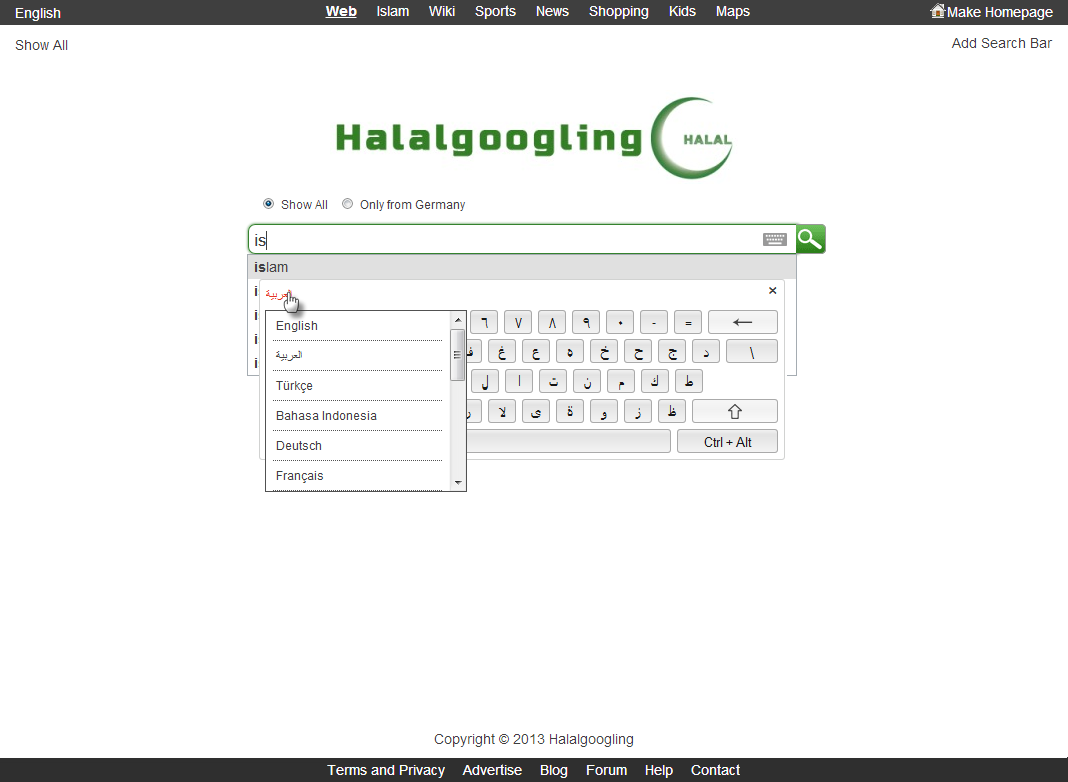The width and height of the screenshot is (1068, 782).
Task: Open the Advertise footer link
Action: click(x=492, y=770)
